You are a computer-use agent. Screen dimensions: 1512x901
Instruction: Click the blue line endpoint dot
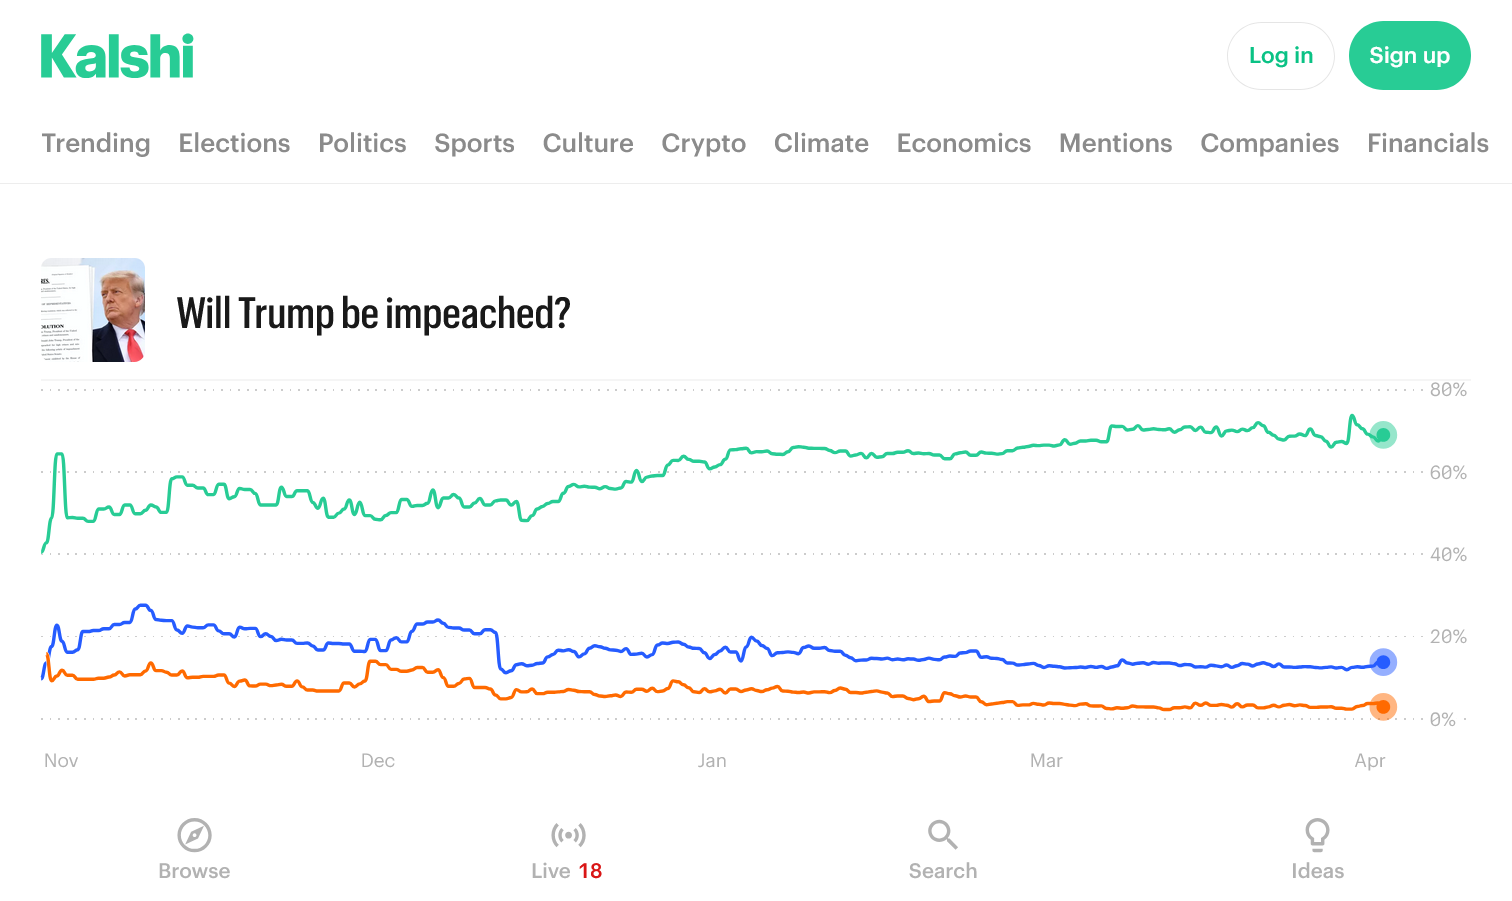pos(1383,662)
